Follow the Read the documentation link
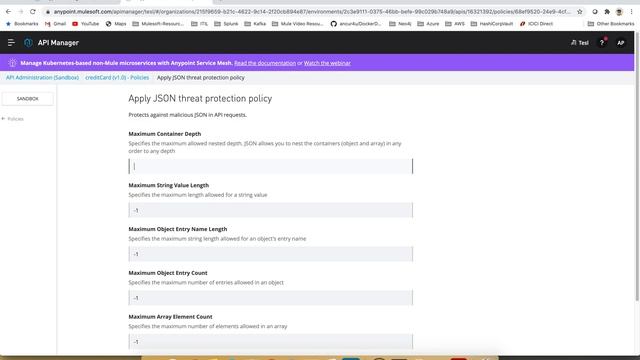 (x=265, y=63)
